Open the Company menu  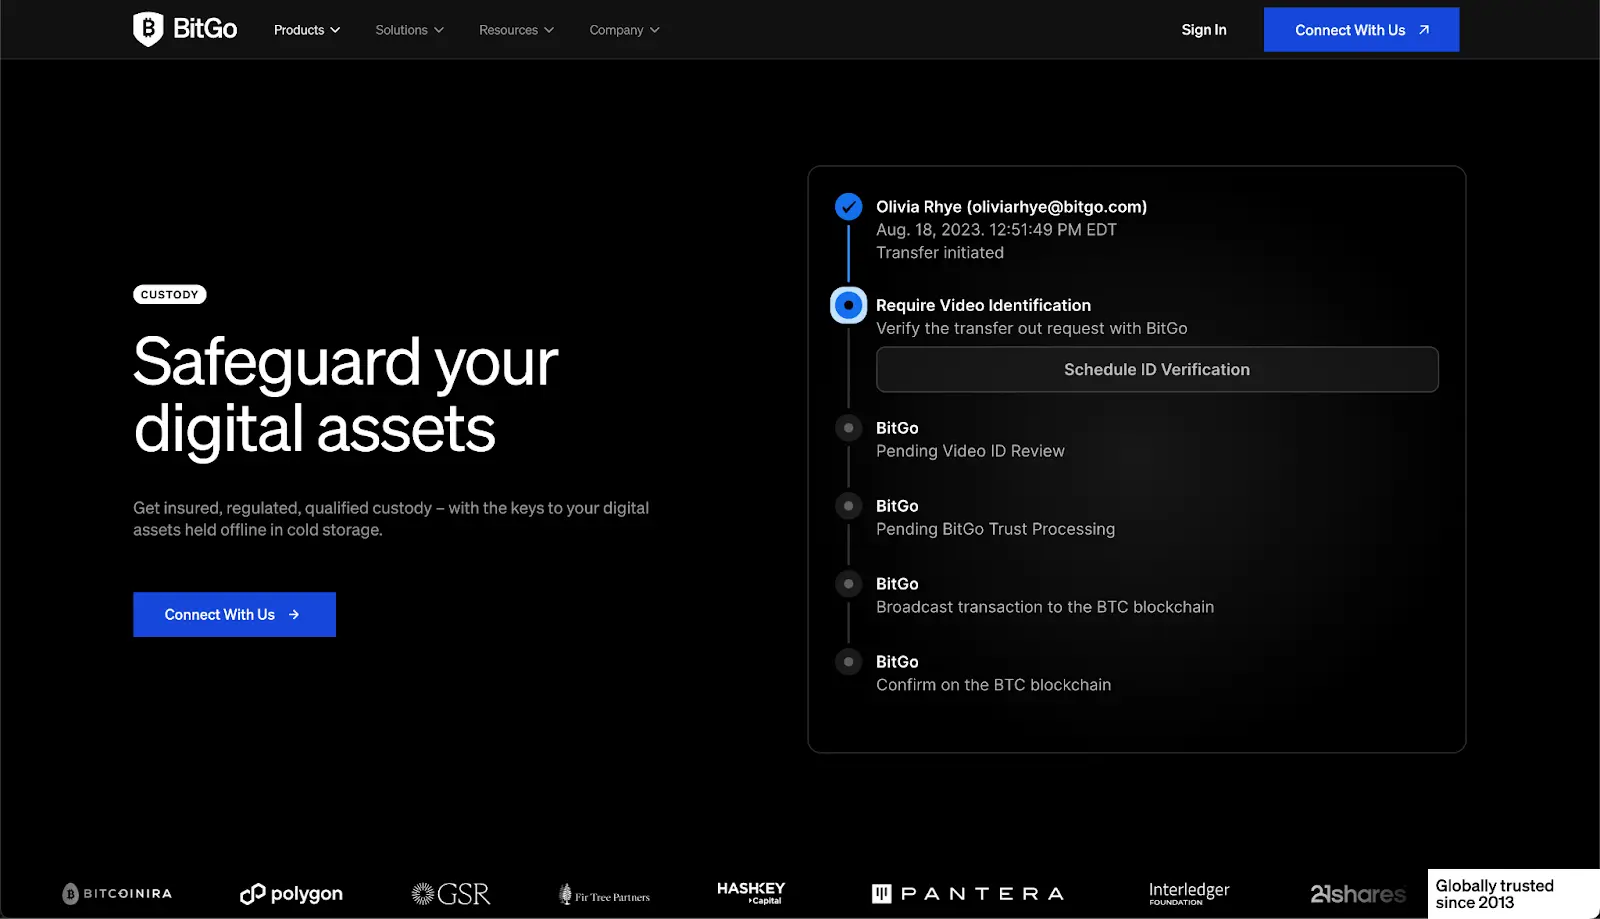click(x=624, y=30)
